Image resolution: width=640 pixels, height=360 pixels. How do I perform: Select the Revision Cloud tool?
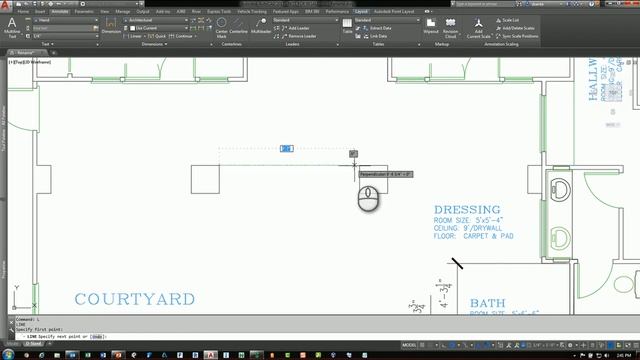pos(450,28)
